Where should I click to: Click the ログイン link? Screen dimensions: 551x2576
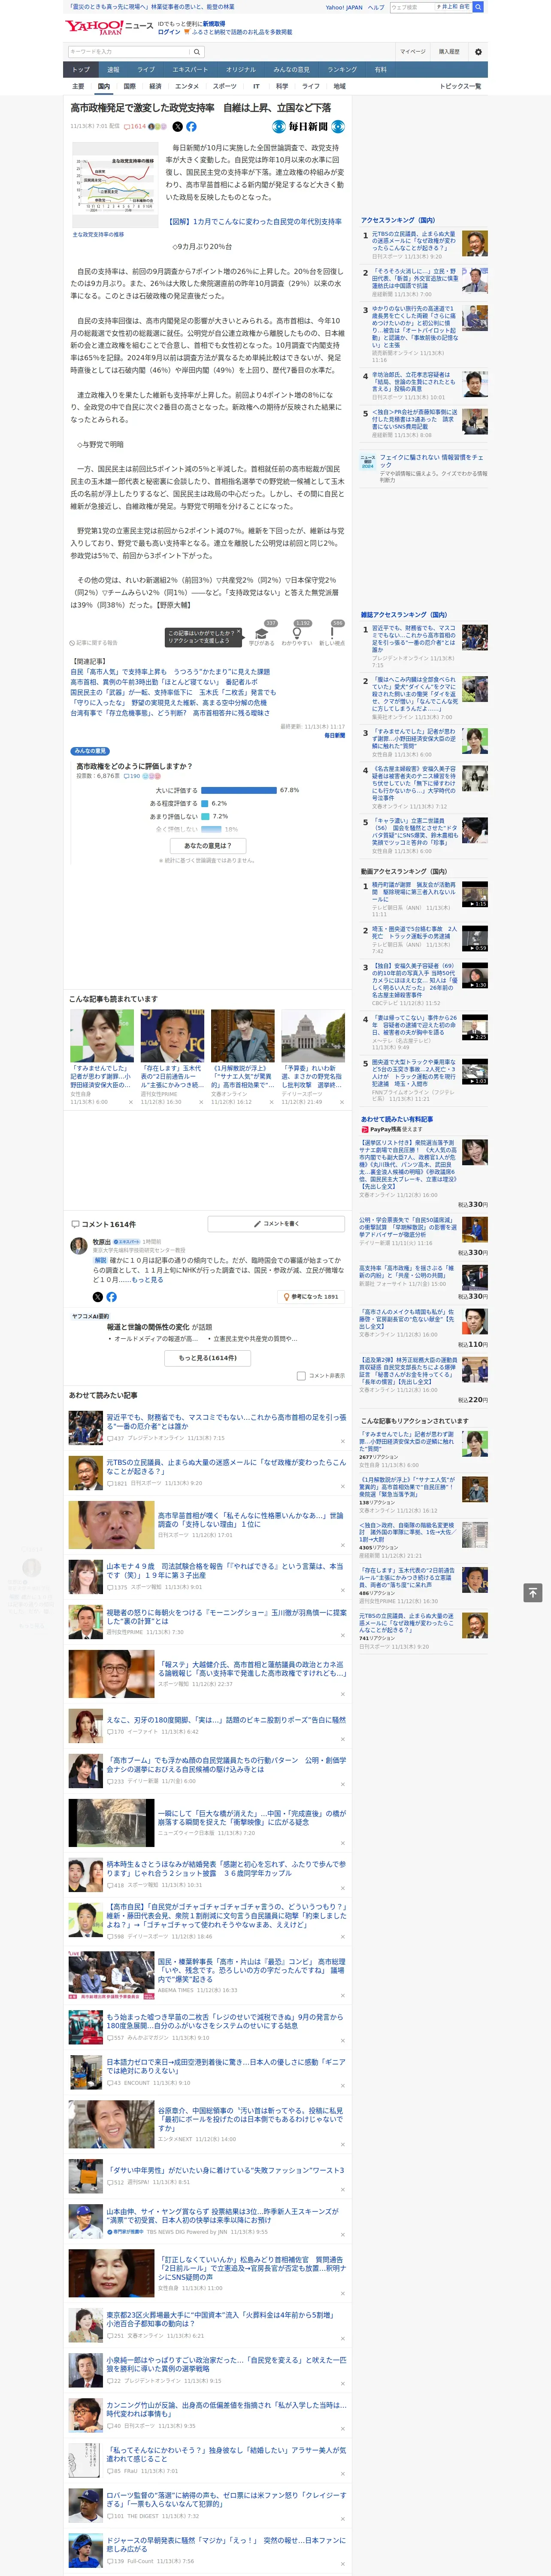(x=169, y=32)
